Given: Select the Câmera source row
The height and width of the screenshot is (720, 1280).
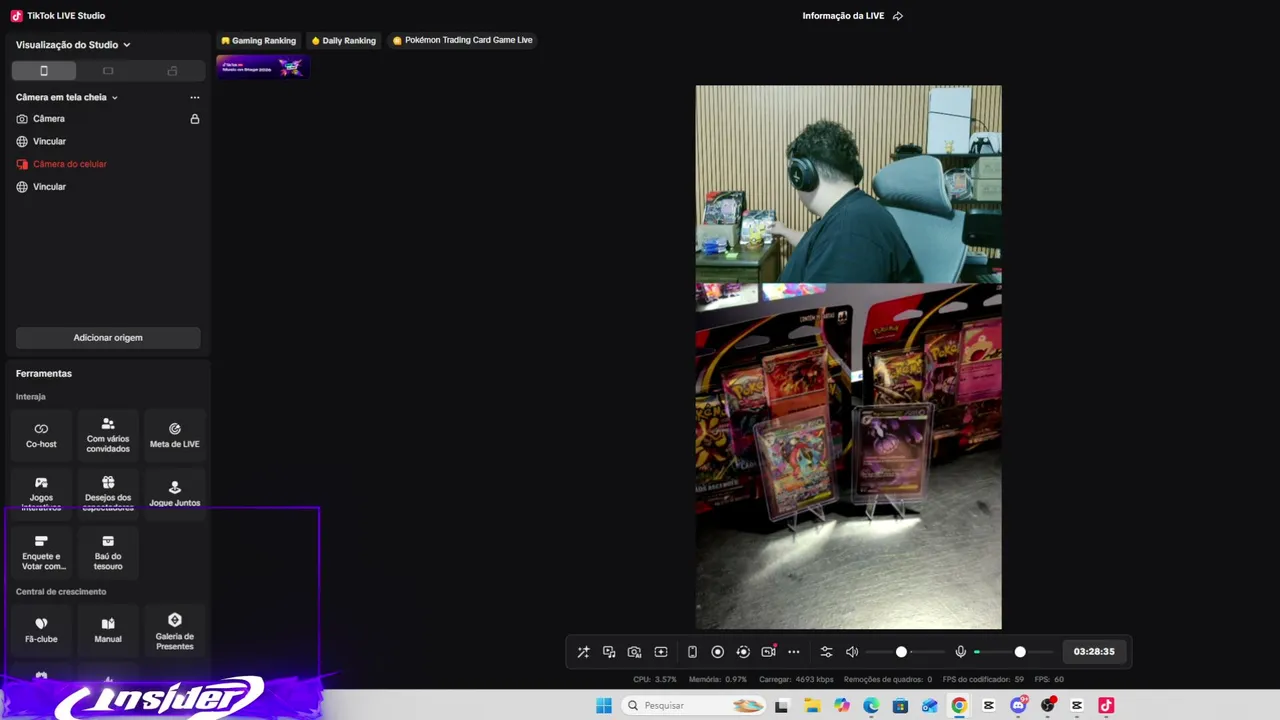Looking at the screenshot, I should coord(108,119).
